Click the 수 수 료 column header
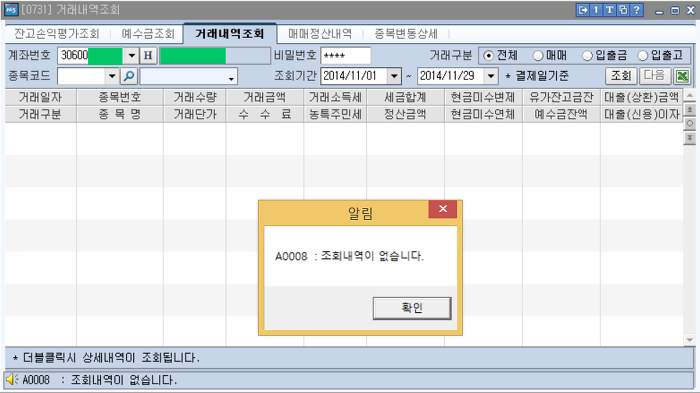Image resolution: width=700 pixels, height=393 pixels. click(x=265, y=114)
